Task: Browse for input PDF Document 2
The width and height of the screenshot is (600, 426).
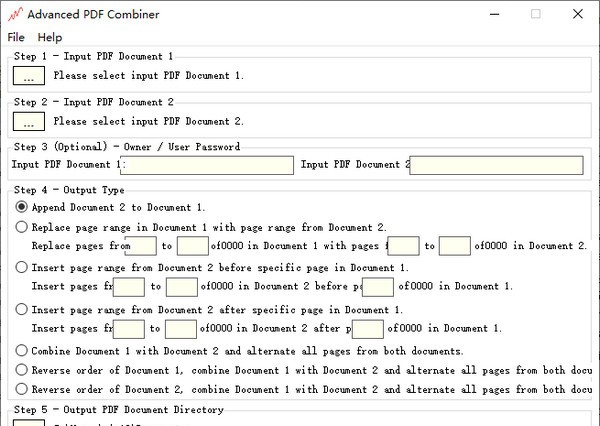Action: tap(28, 121)
